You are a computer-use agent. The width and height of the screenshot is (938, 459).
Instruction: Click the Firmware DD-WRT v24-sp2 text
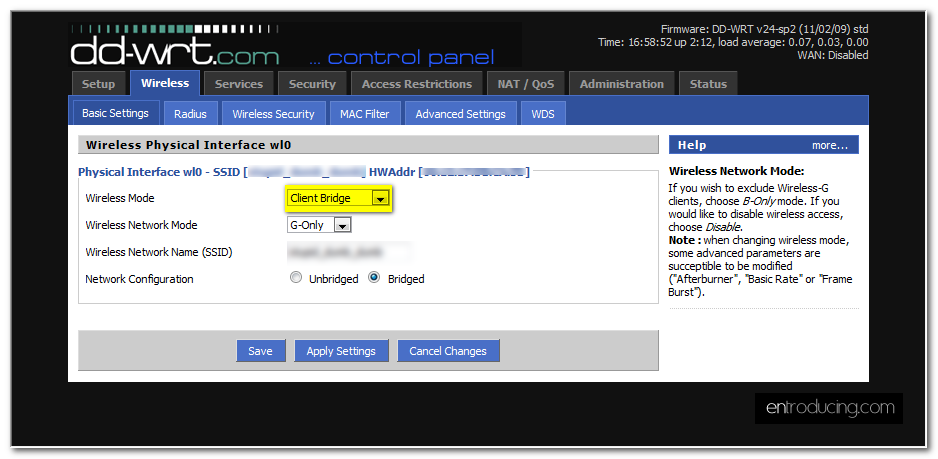click(x=765, y=29)
